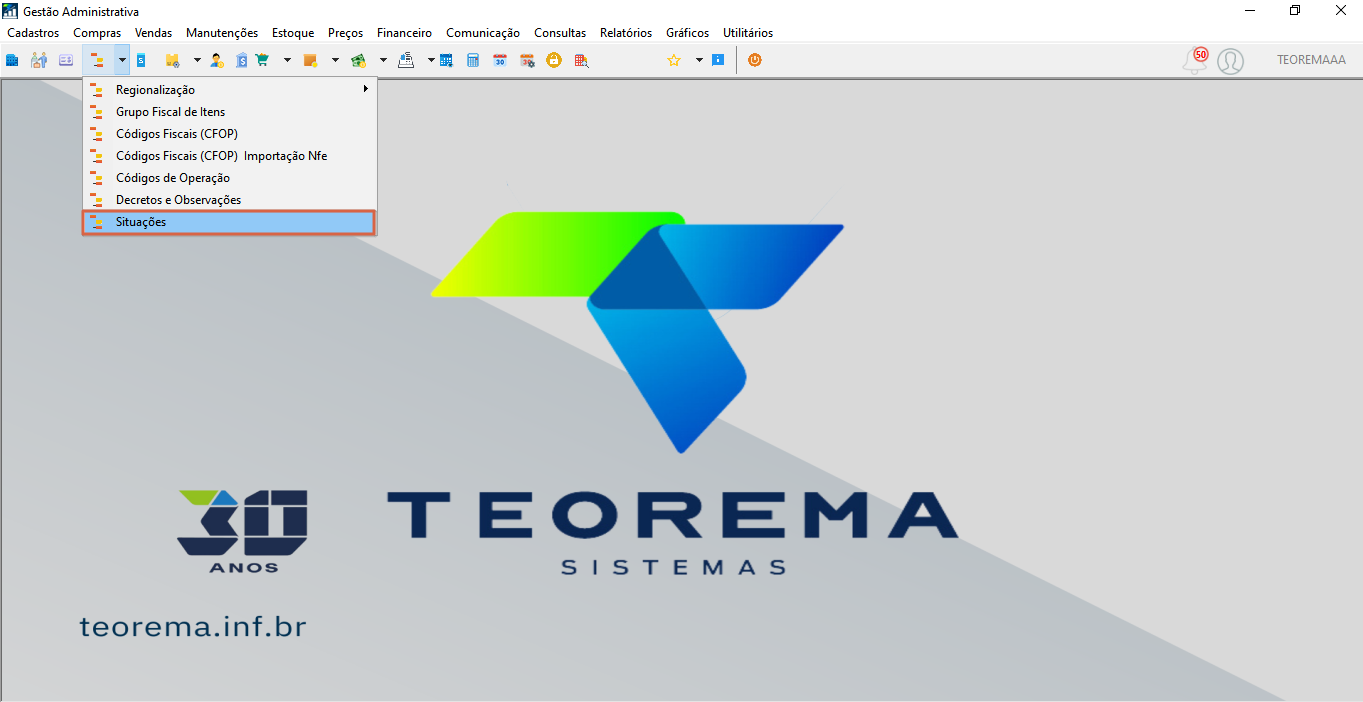The height and width of the screenshot is (702, 1363).
Task: Choose the Situações menu entry
Action: 229,222
